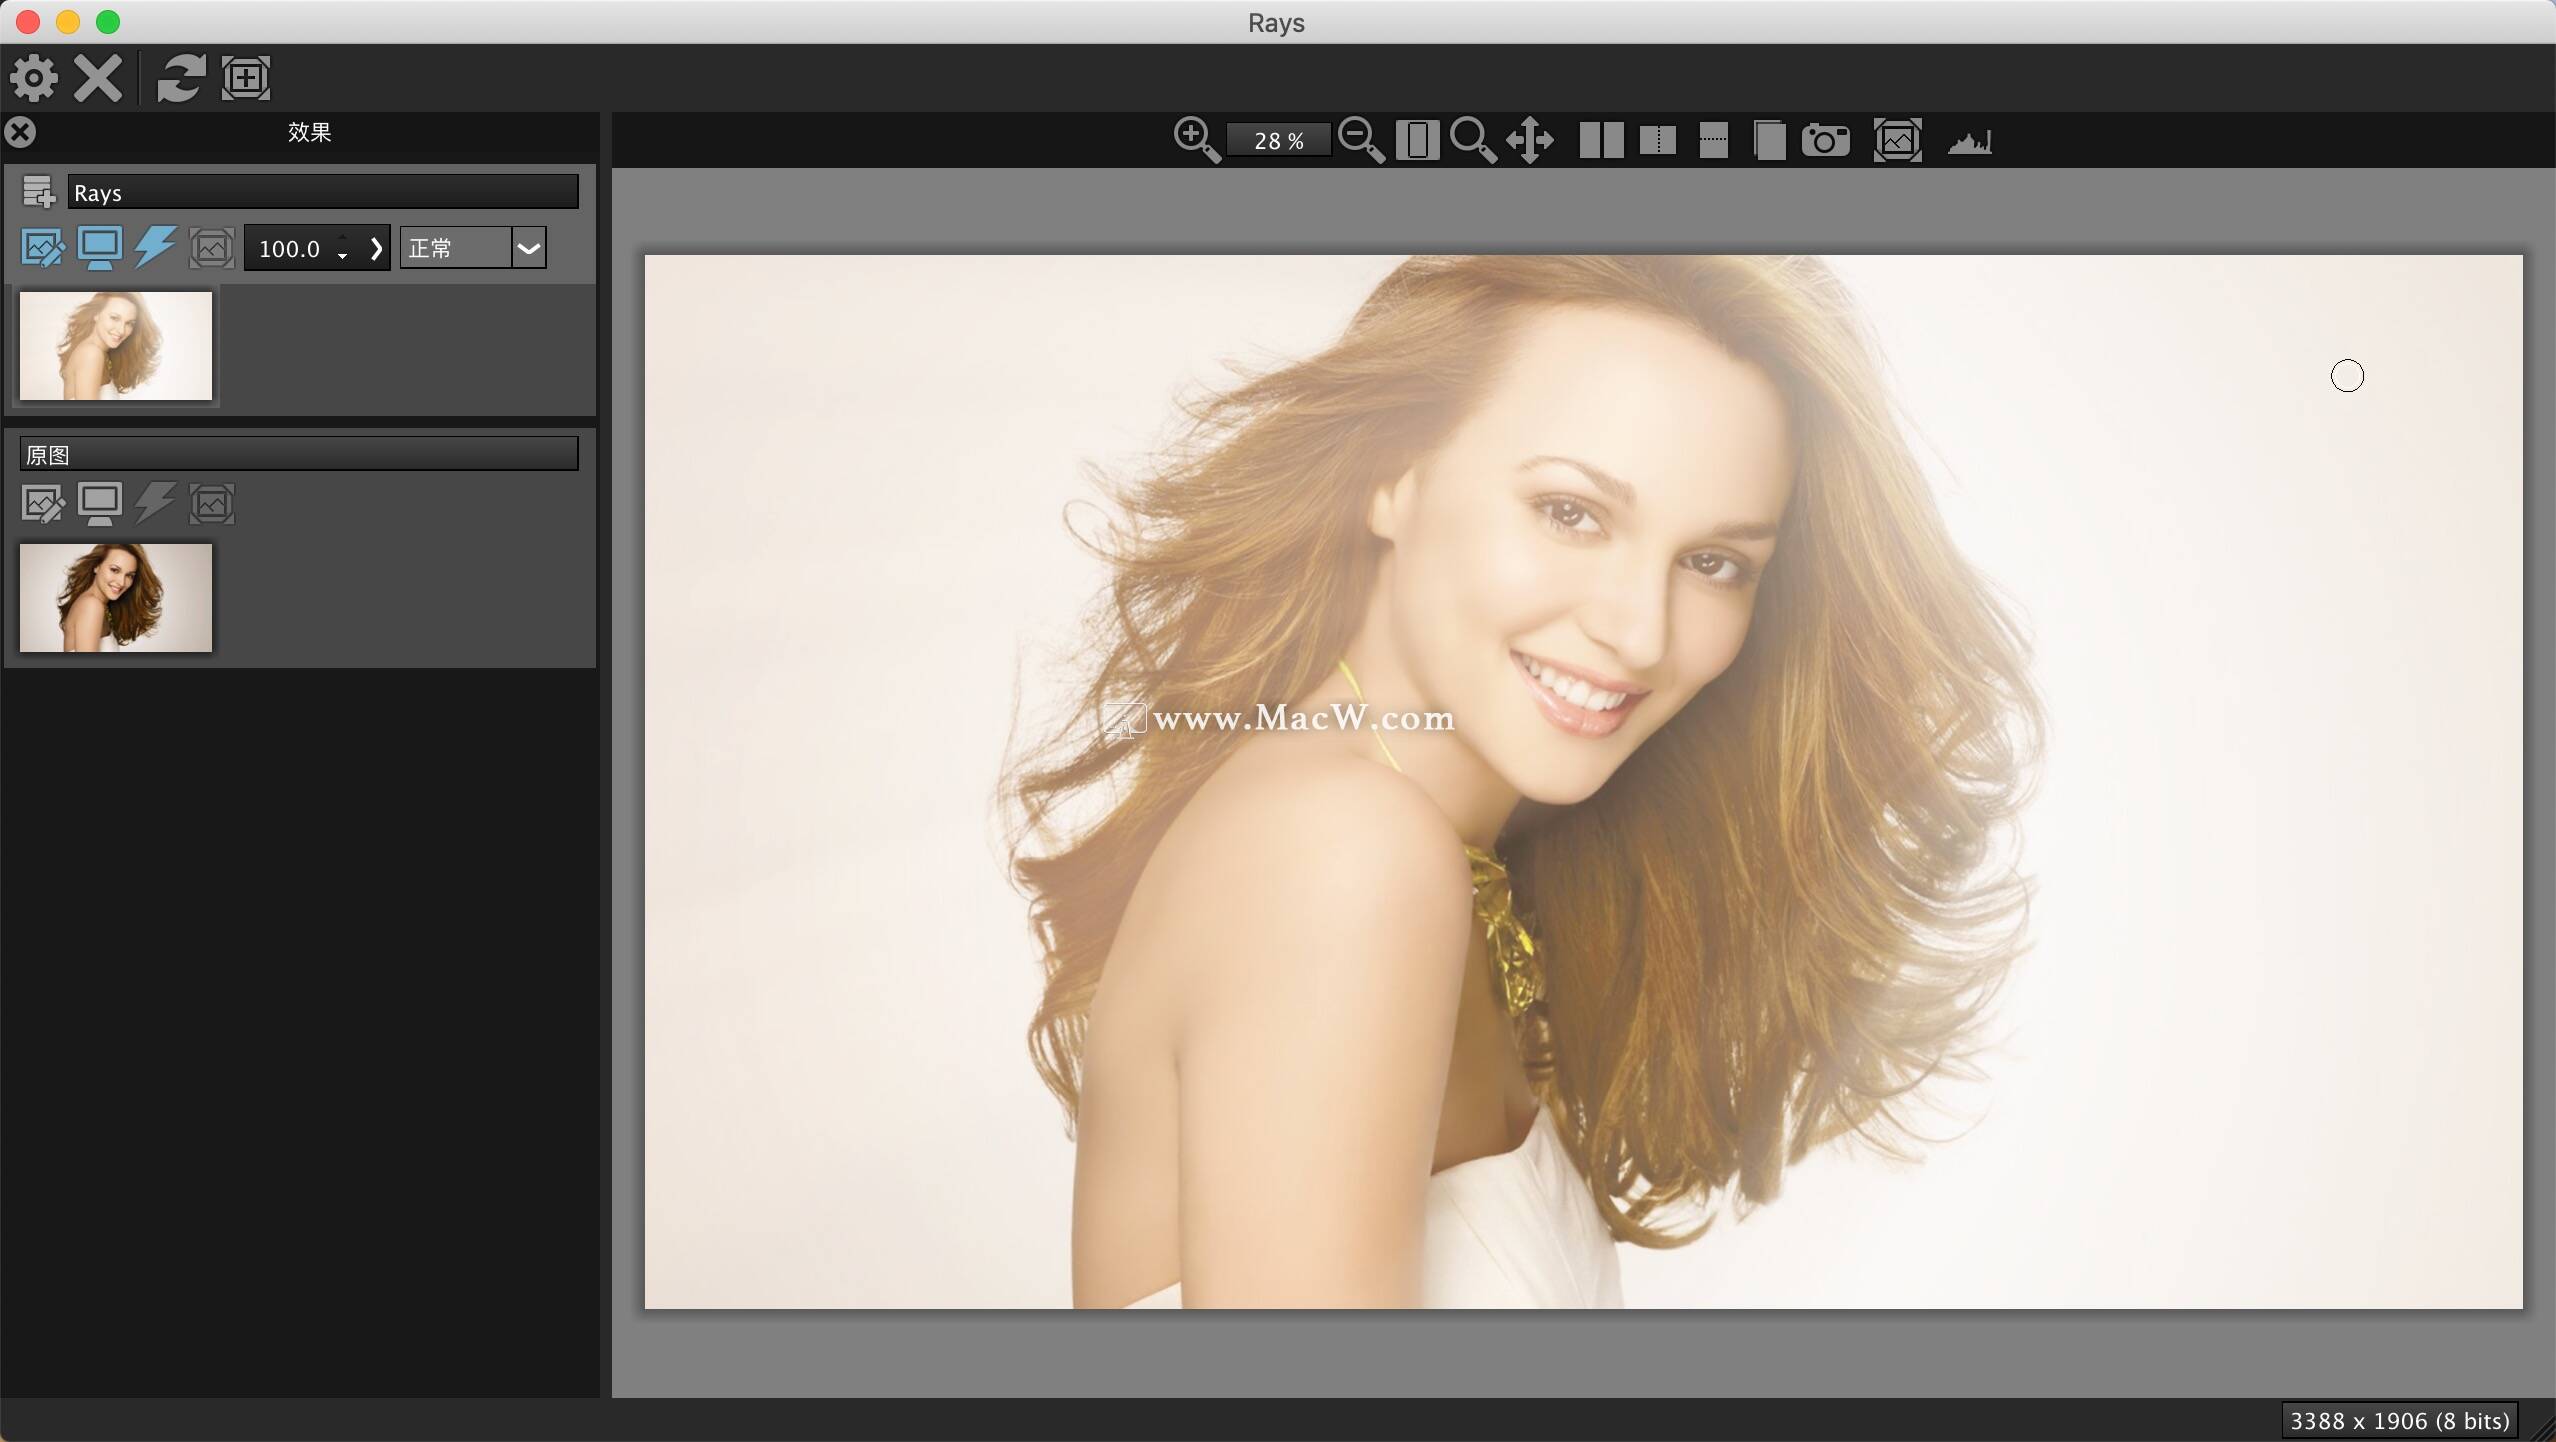The image size is (2556, 1442).
Task: Click the add layer icon beside Rays
Action: [x=39, y=191]
